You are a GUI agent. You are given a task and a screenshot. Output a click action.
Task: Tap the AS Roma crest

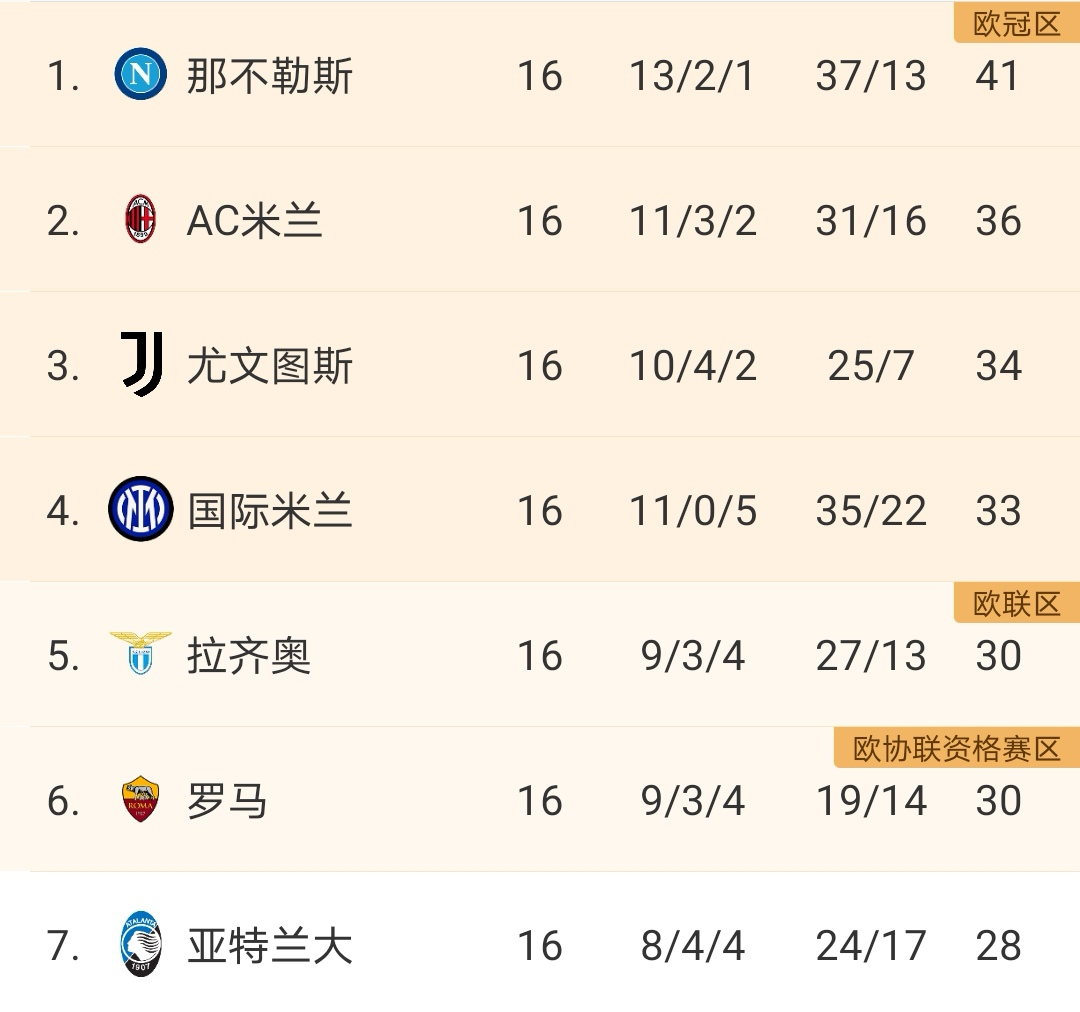pos(141,799)
